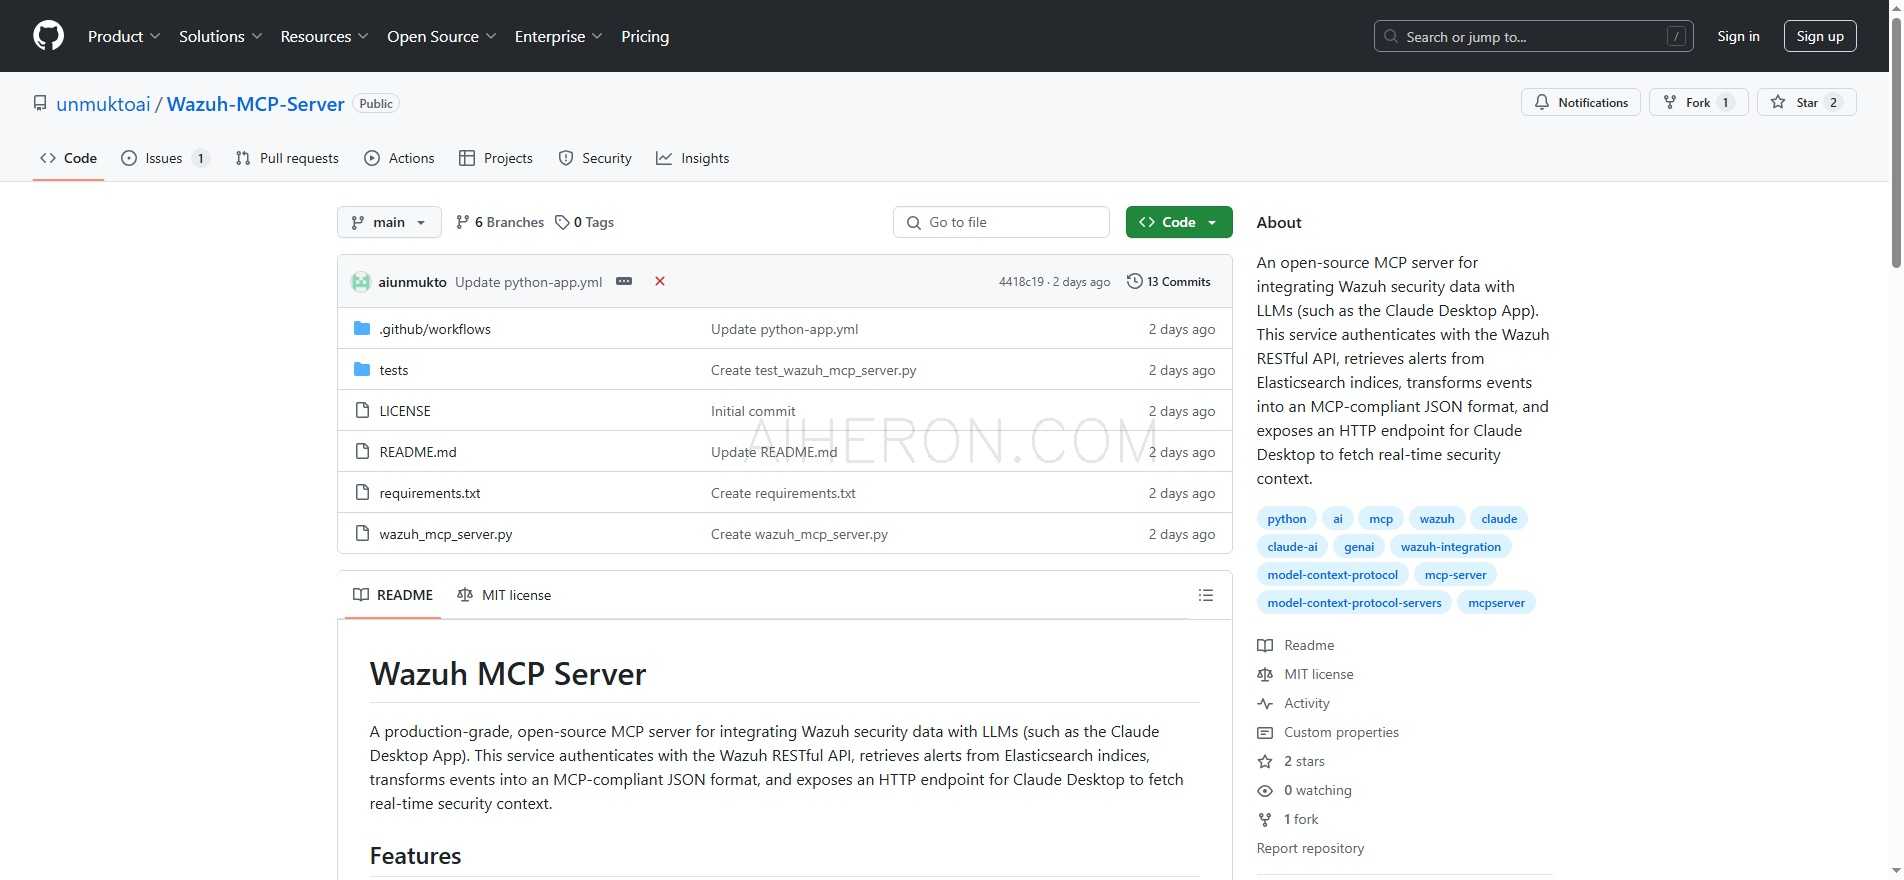This screenshot has height=880, width=1904.
Task: Expand the Solutions menu
Action: pyautogui.click(x=220, y=36)
